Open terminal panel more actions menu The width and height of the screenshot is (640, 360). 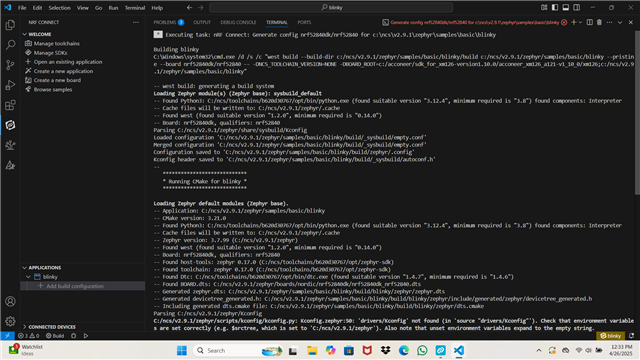609,22
